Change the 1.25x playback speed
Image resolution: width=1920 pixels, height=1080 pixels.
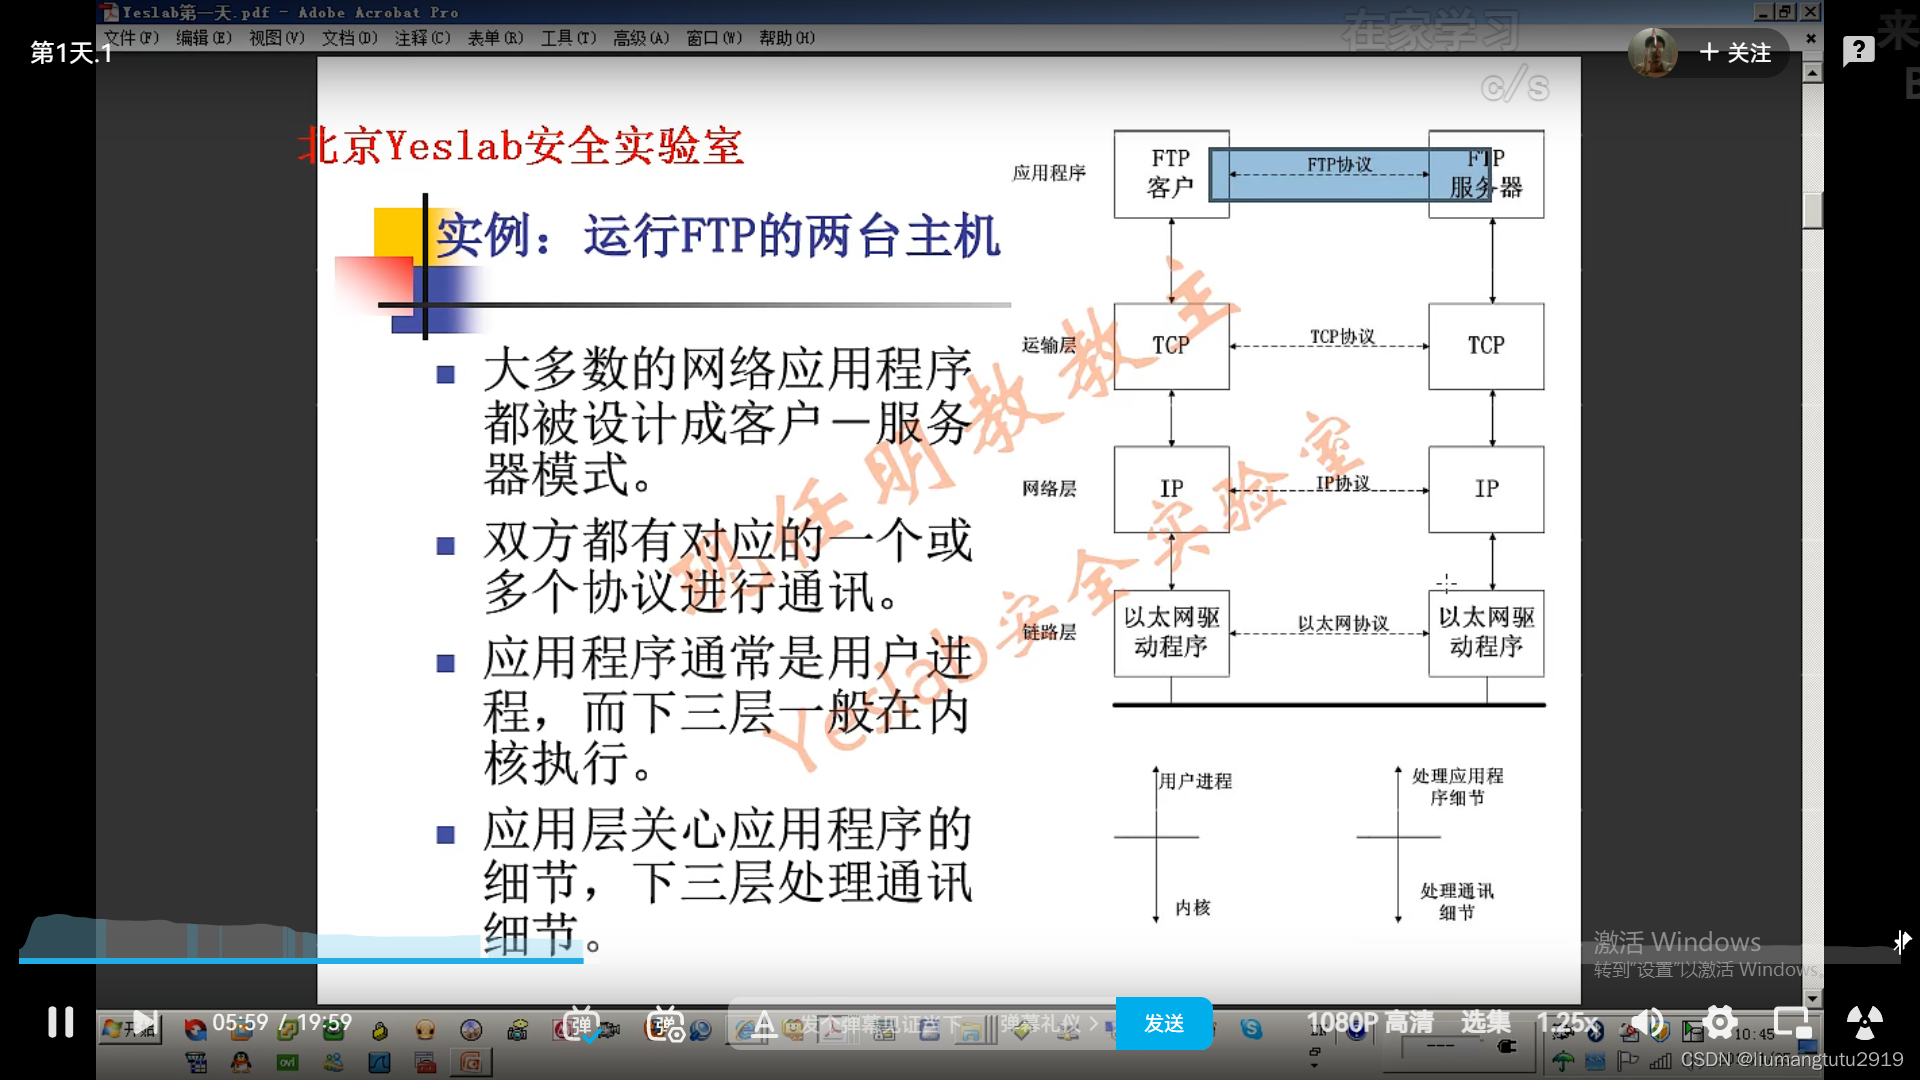pyautogui.click(x=1567, y=1022)
